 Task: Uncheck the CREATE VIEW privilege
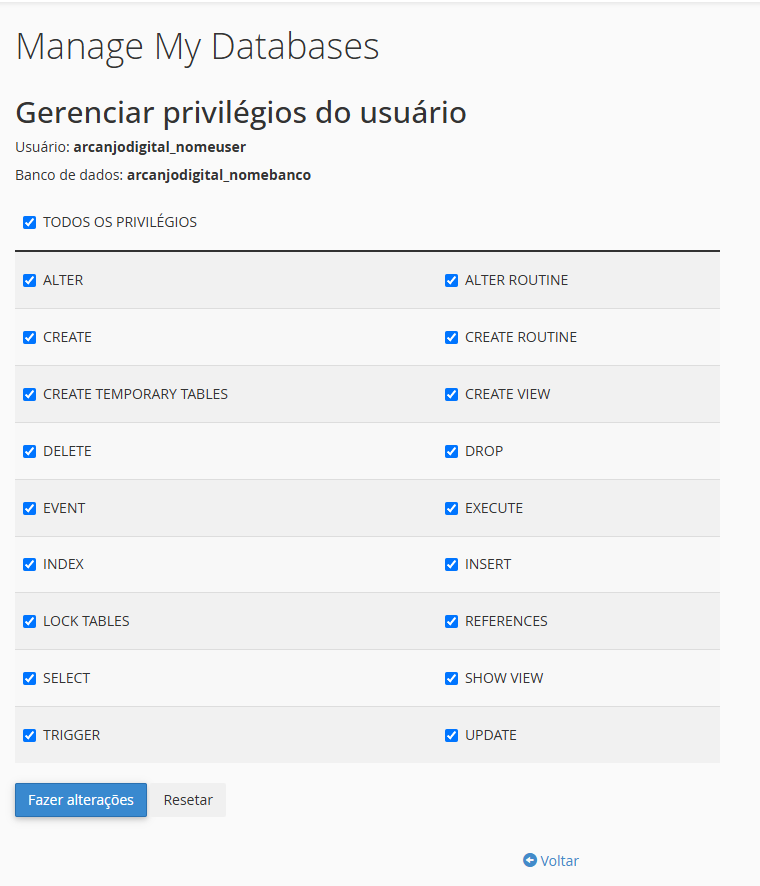coord(452,394)
